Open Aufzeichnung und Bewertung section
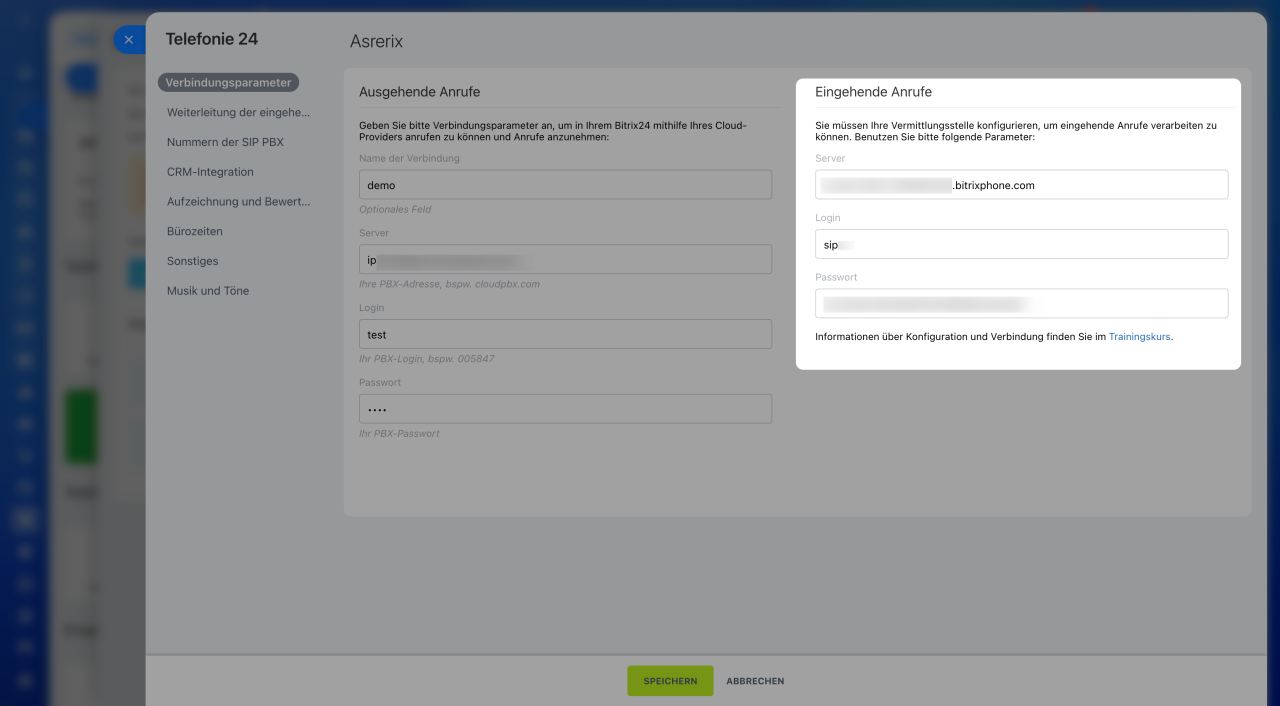Viewport: 1280px width, 706px height. (x=239, y=201)
